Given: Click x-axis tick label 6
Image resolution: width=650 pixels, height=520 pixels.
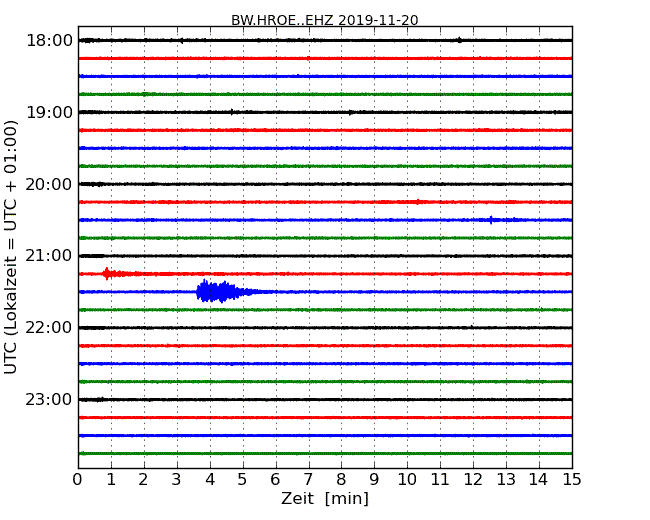Looking at the screenshot, I should (275, 479).
